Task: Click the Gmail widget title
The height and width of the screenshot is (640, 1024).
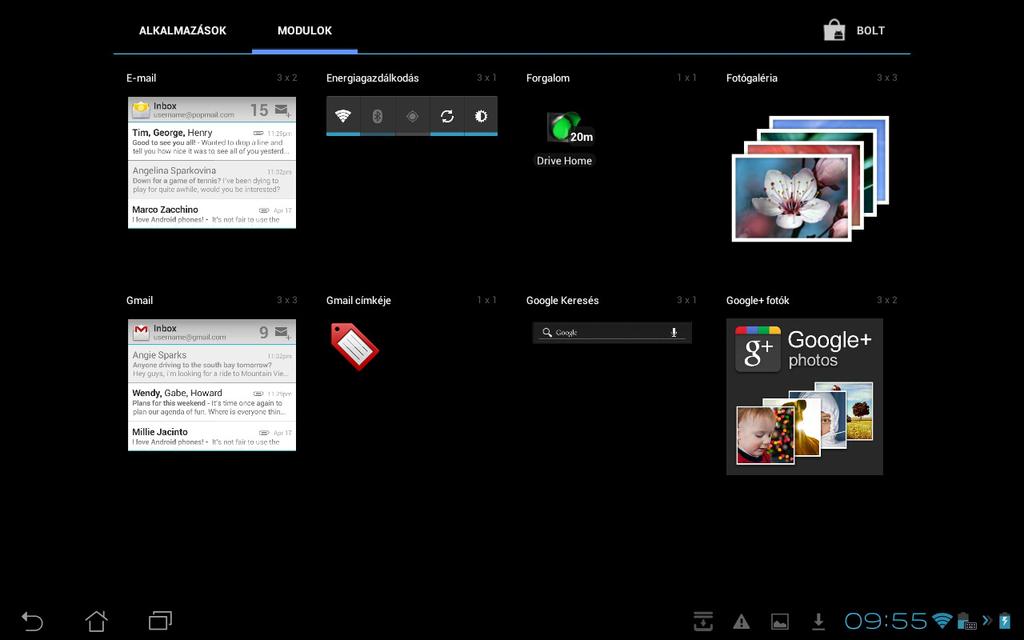Action: click(x=139, y=300)
